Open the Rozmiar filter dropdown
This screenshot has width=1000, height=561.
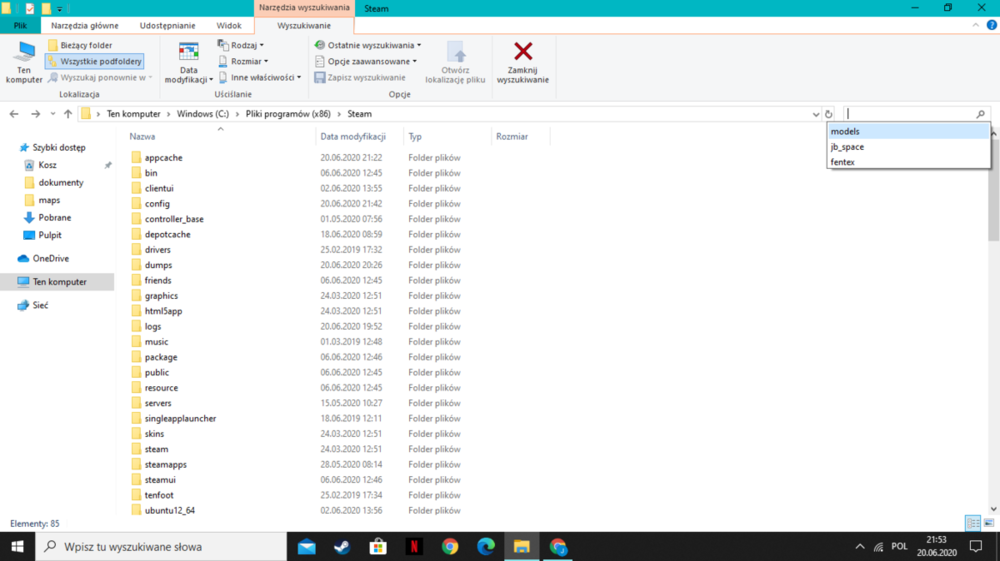[x=243, y=61]
